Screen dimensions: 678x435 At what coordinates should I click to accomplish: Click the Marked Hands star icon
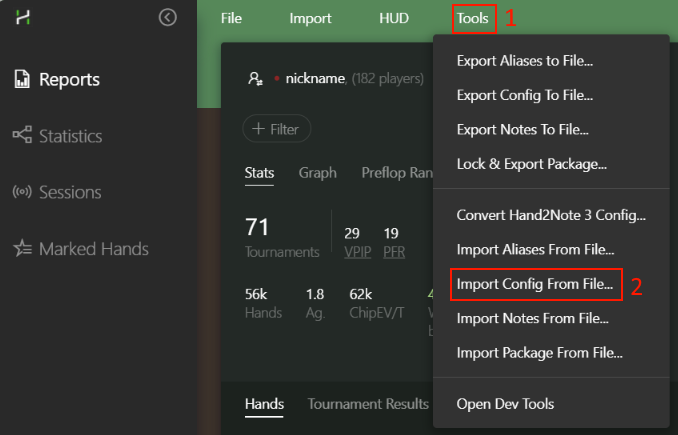click(x=21, y=249)
